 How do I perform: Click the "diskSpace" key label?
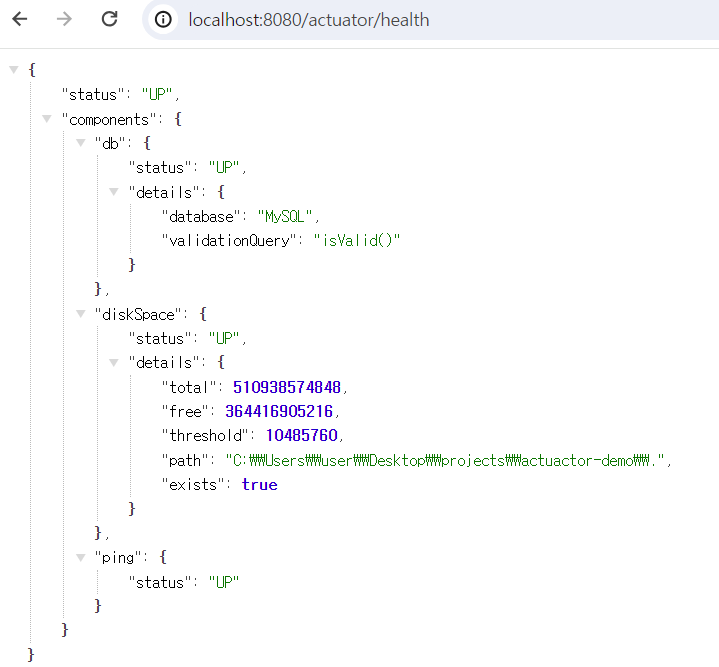coord(138,314)
